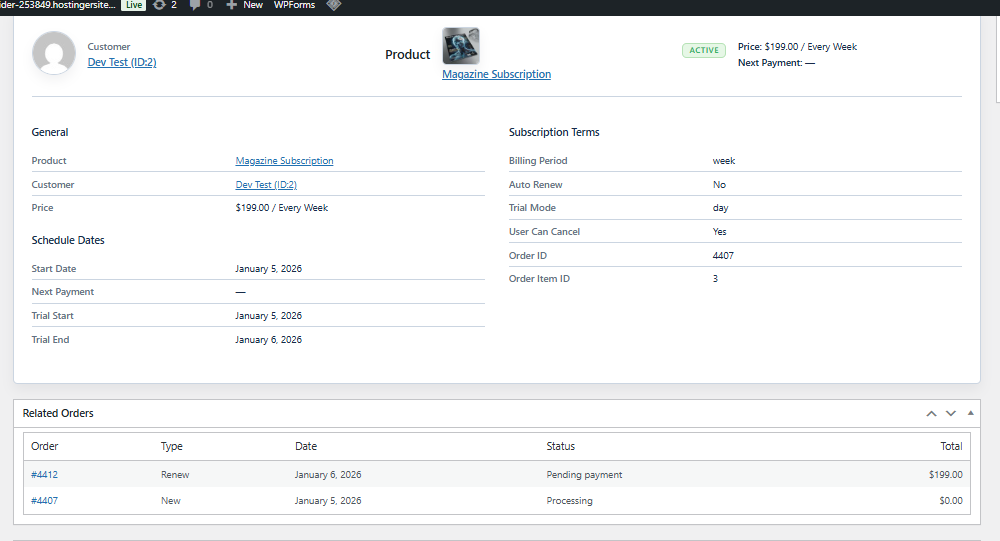
Task: Open the WPForms admin bar menu
Action: [294, 5]
